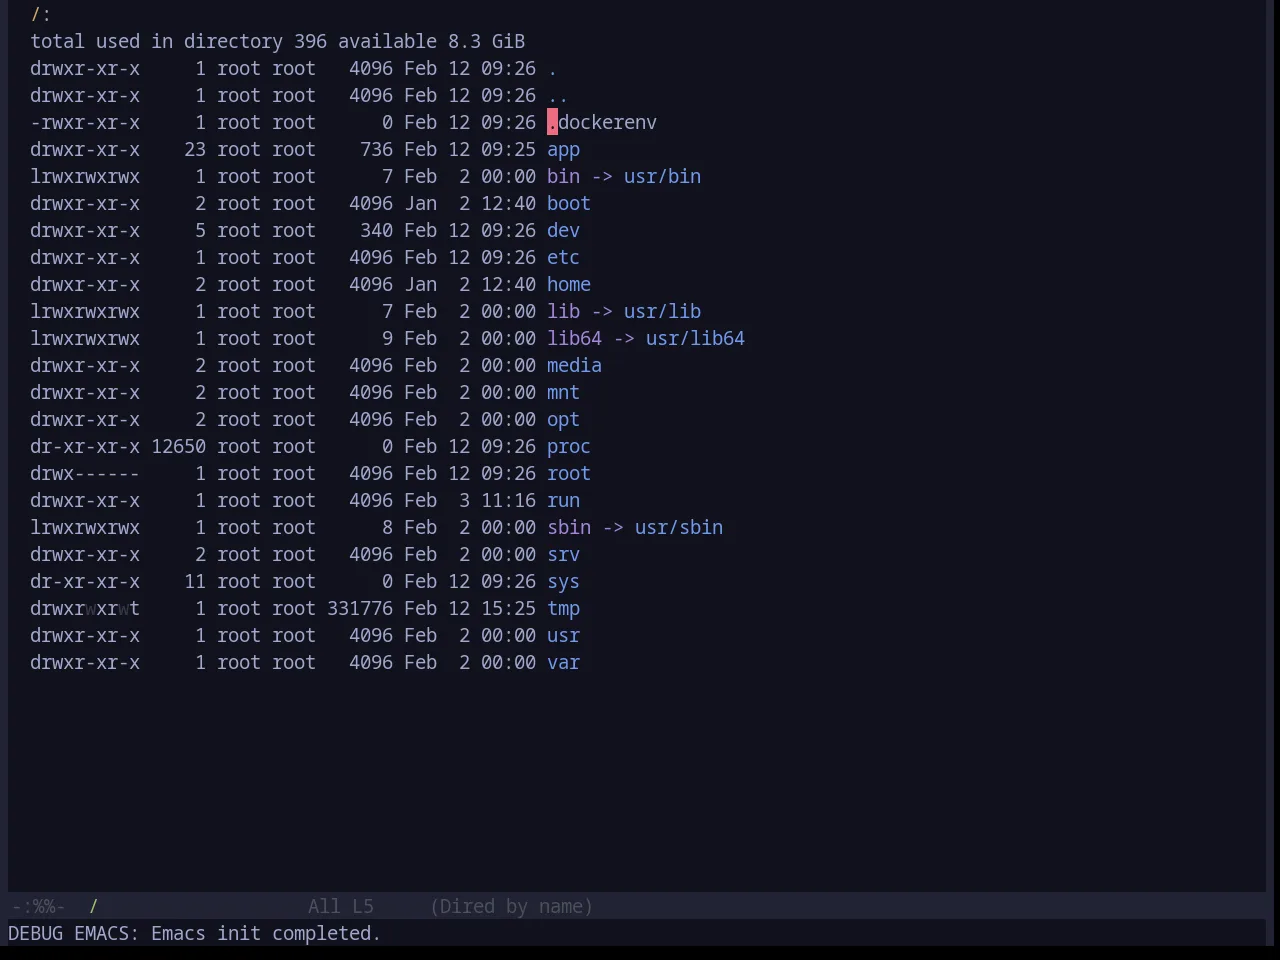Open the sys directory
The image size is (1280, 960).
pos(563,582)
